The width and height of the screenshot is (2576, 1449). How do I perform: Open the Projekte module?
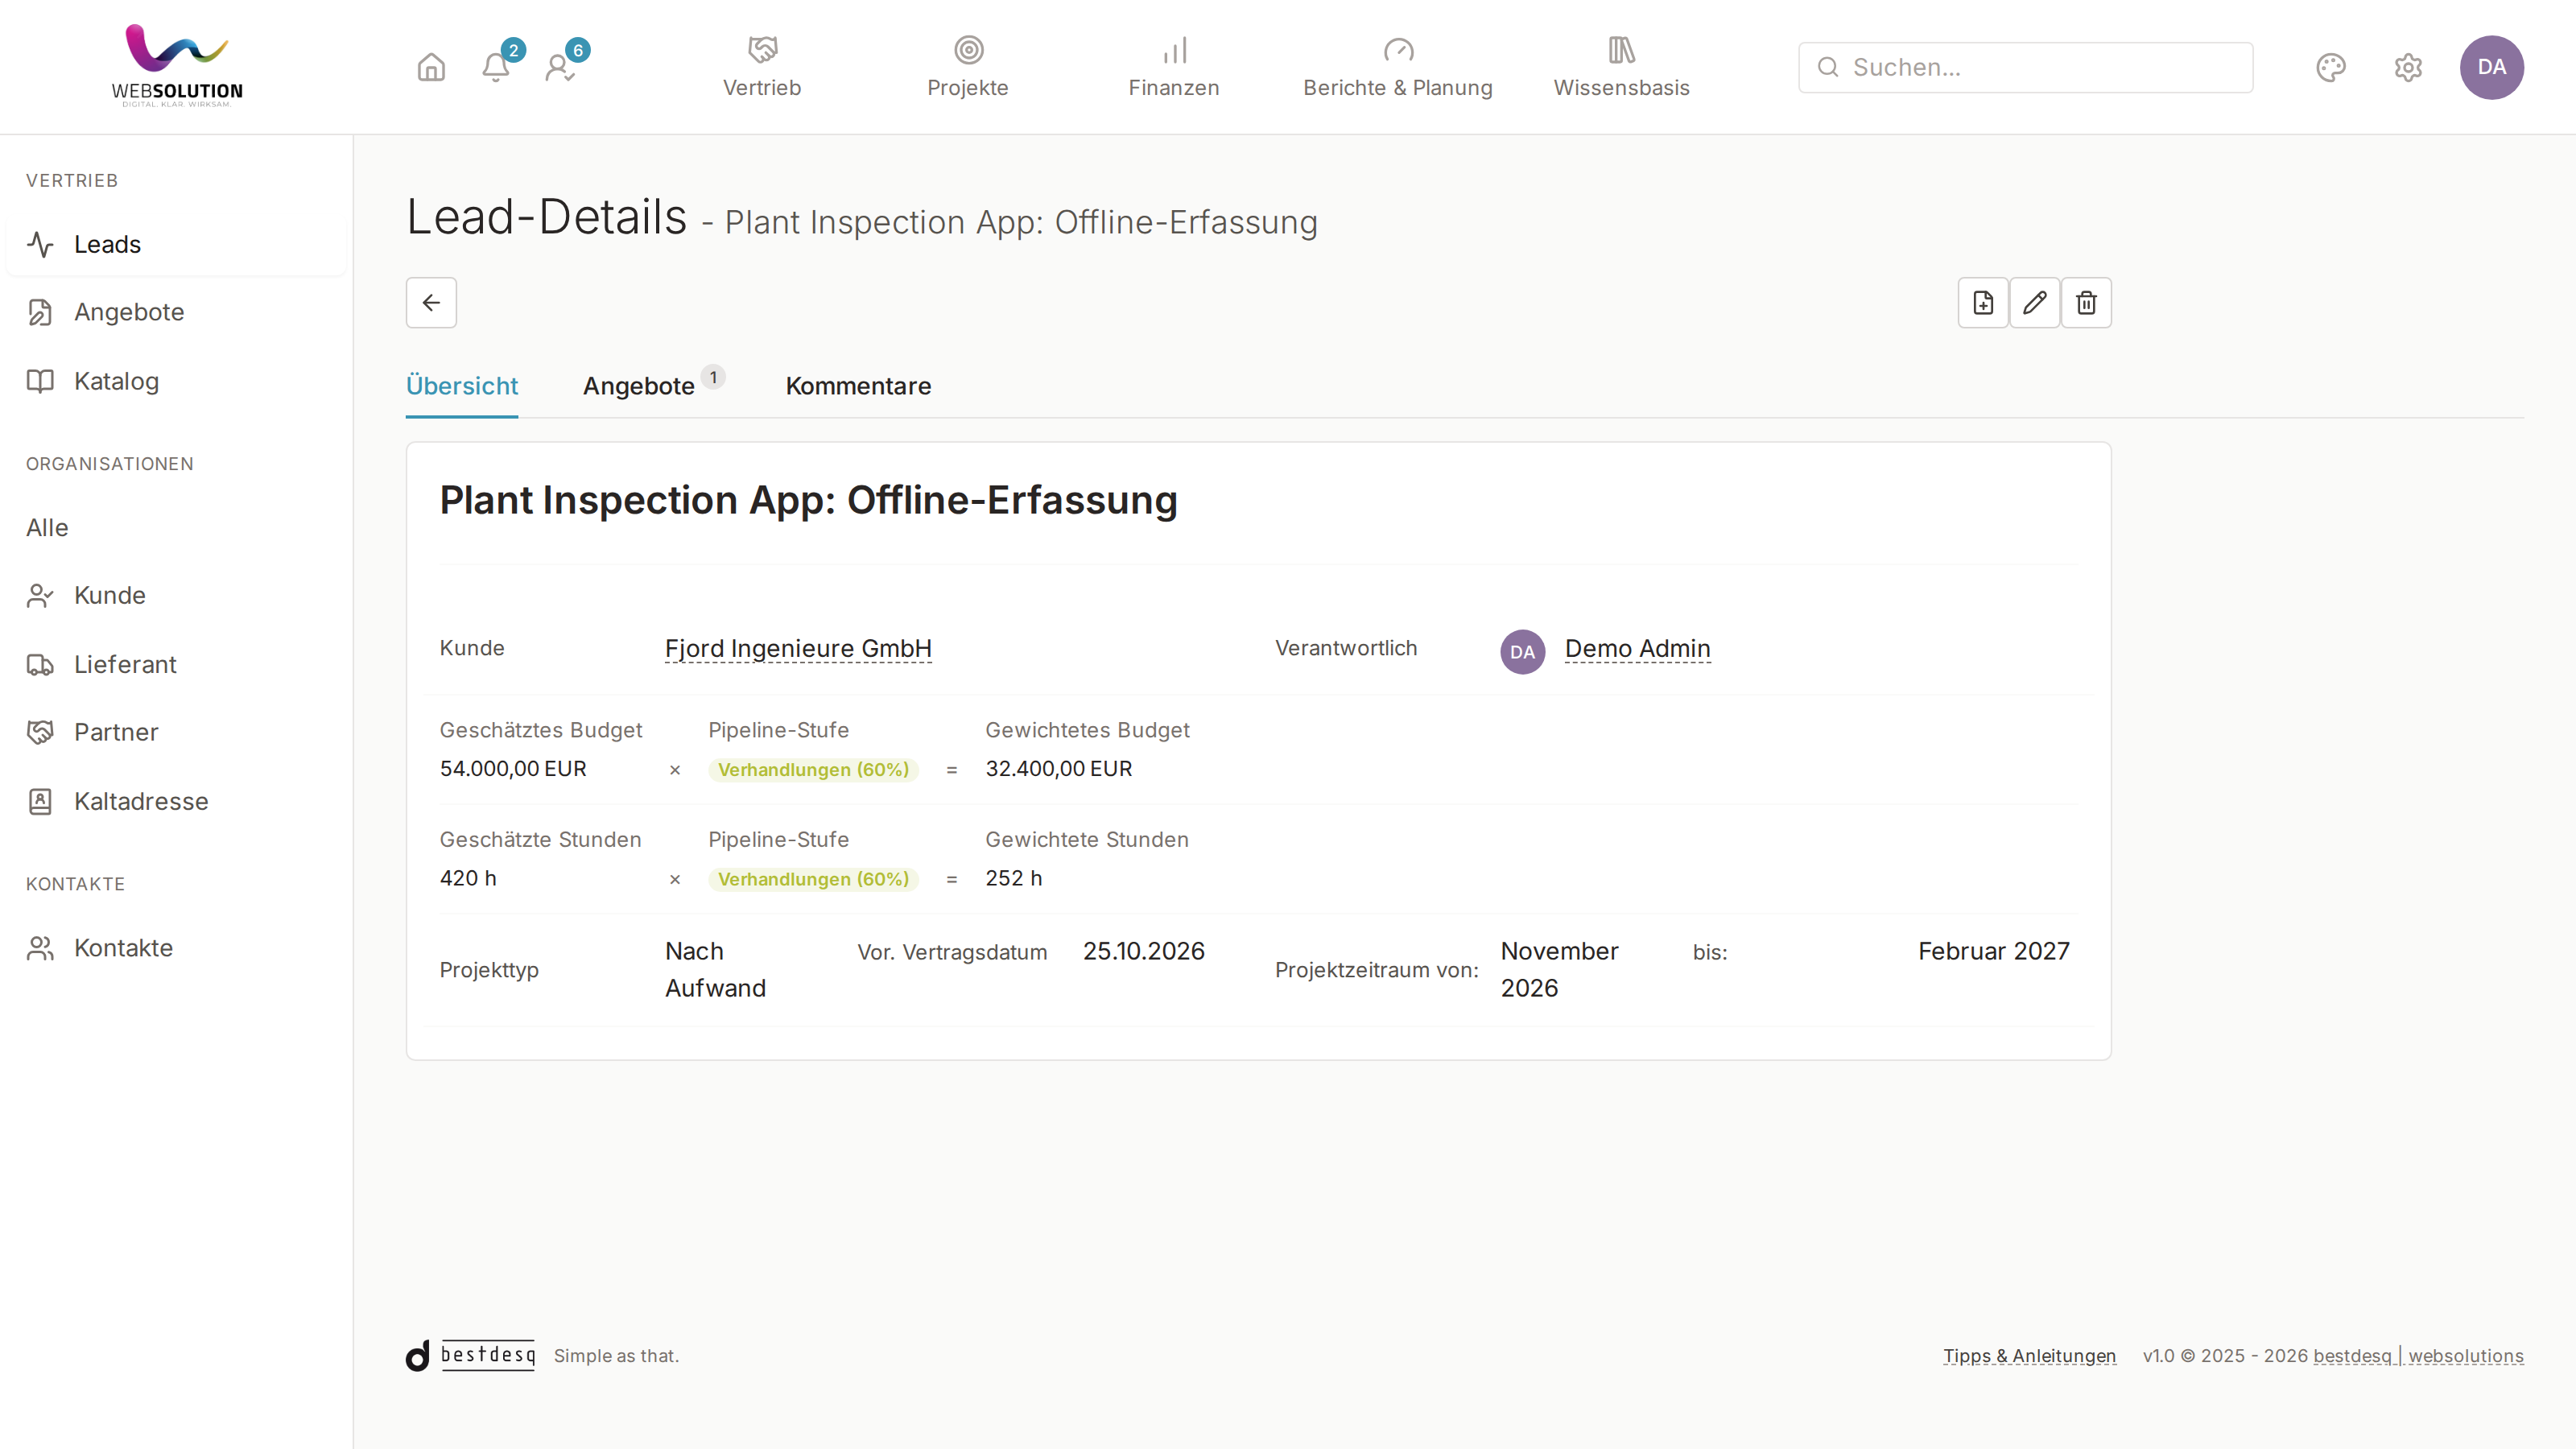coord(968,67)
